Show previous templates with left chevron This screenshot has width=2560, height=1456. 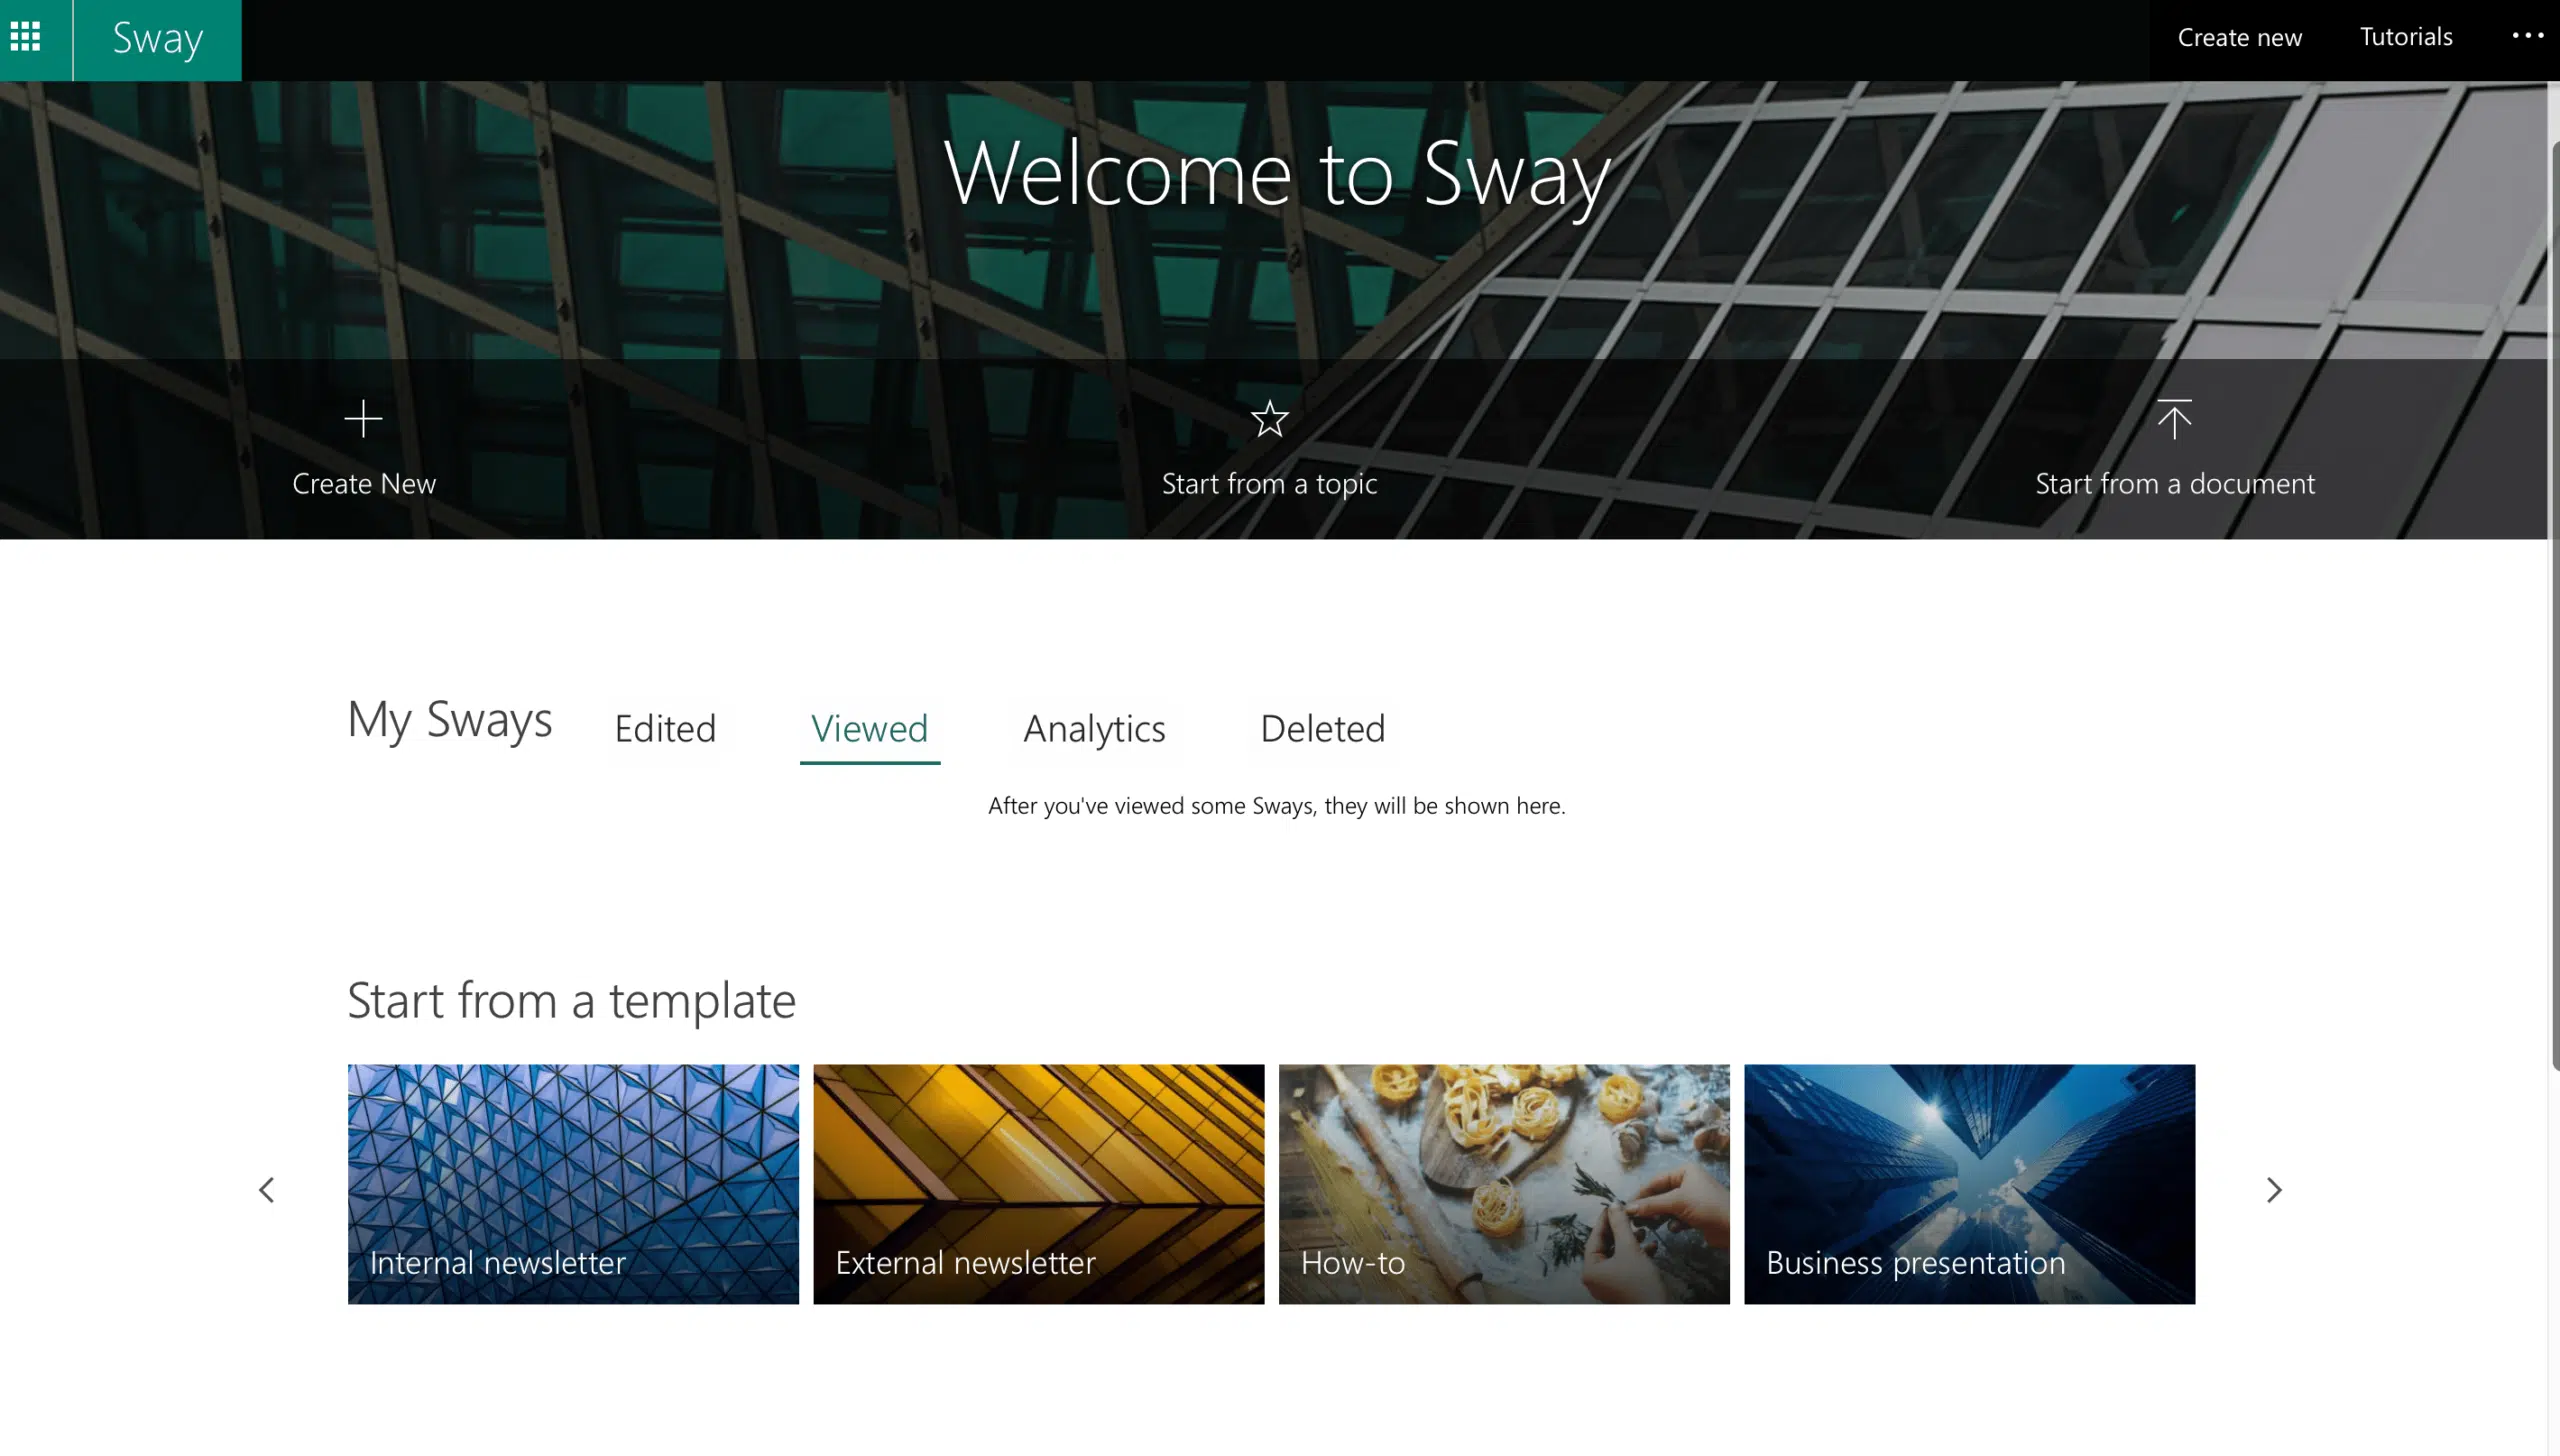click(266, 1190)
